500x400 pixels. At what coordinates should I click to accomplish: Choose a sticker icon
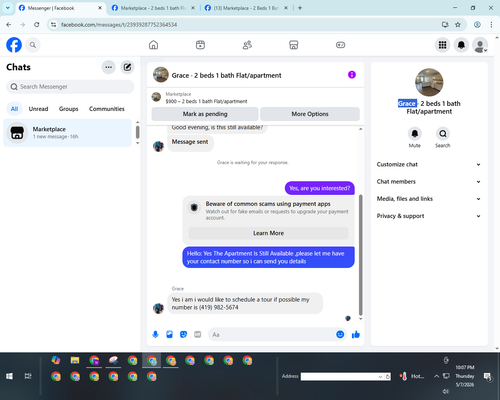(x=183, y=334)
